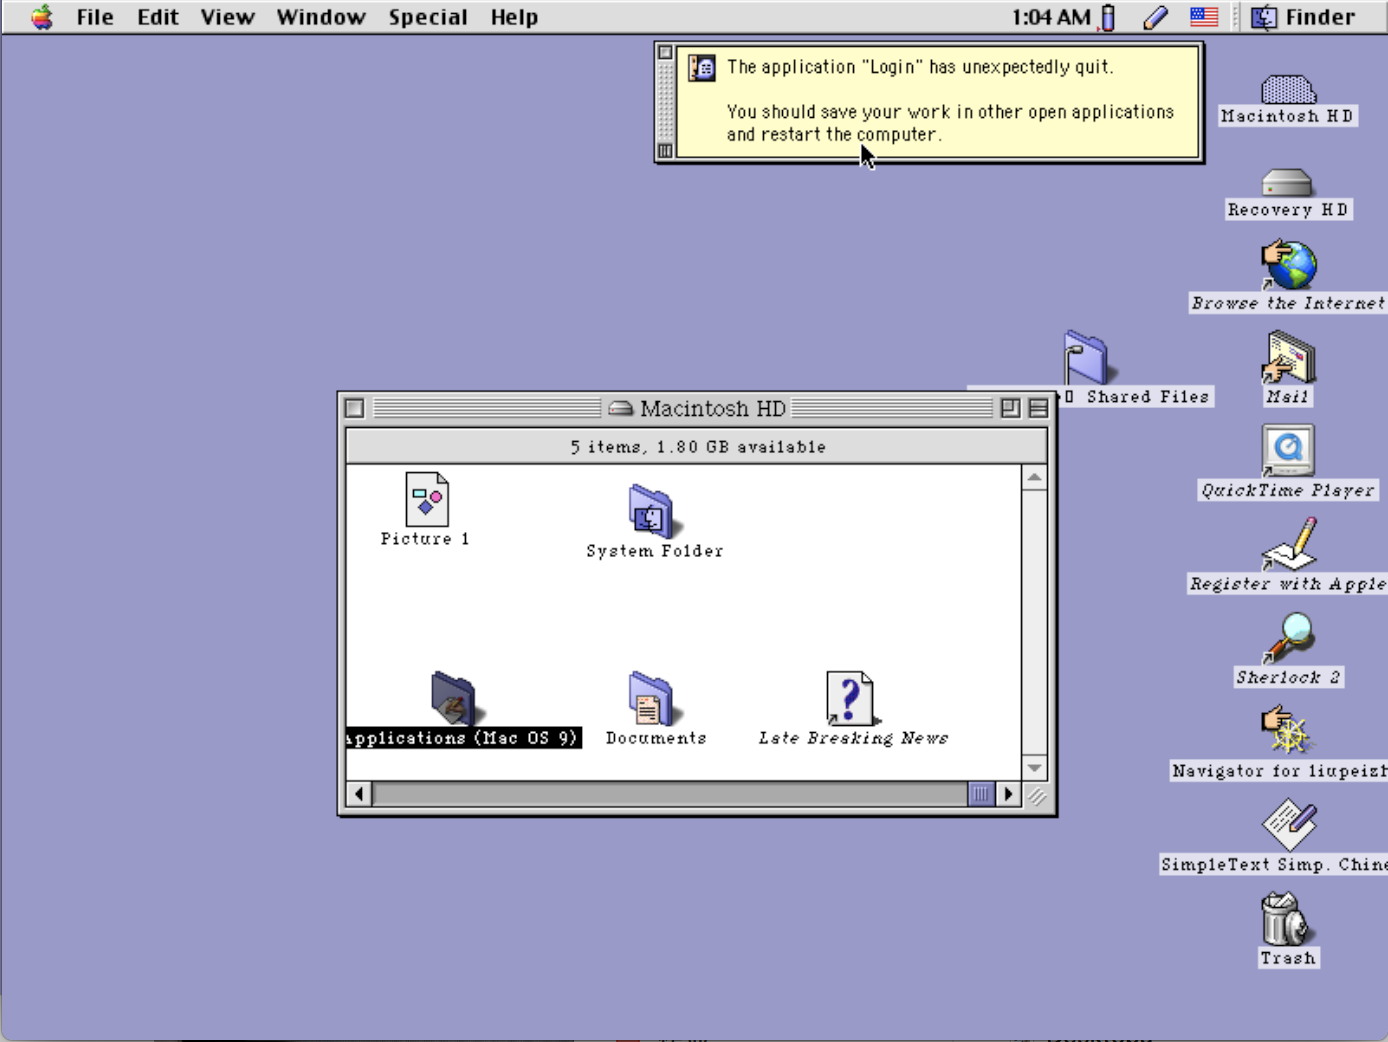This screenshot has width=1388, height=1042.
Task: Open QuickTime Player from the desktop
Action: tap(1287, 450)
